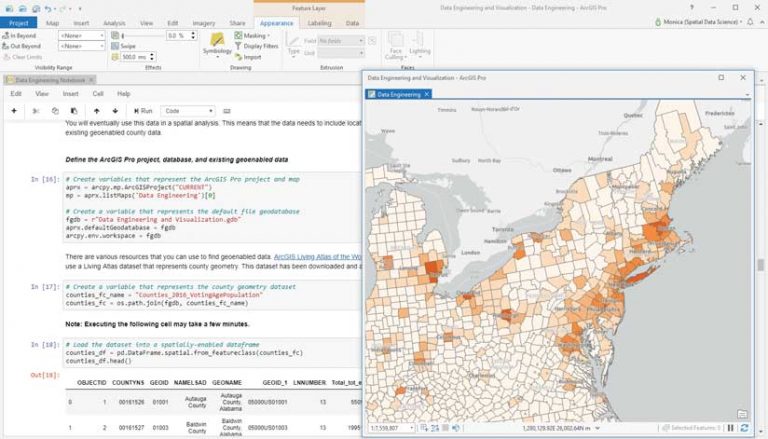Viewport: 768px width, 439px height.
Task: Open the notebook Cell menu
Action: click(98, 94)
